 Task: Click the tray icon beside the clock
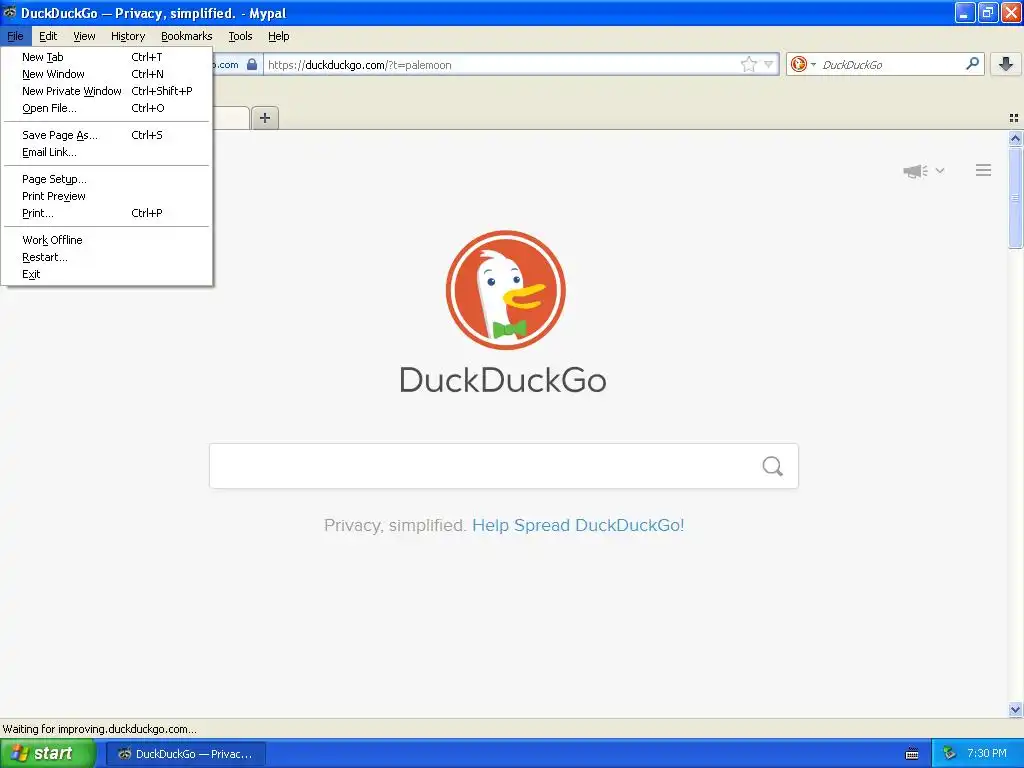coord(950,754)
